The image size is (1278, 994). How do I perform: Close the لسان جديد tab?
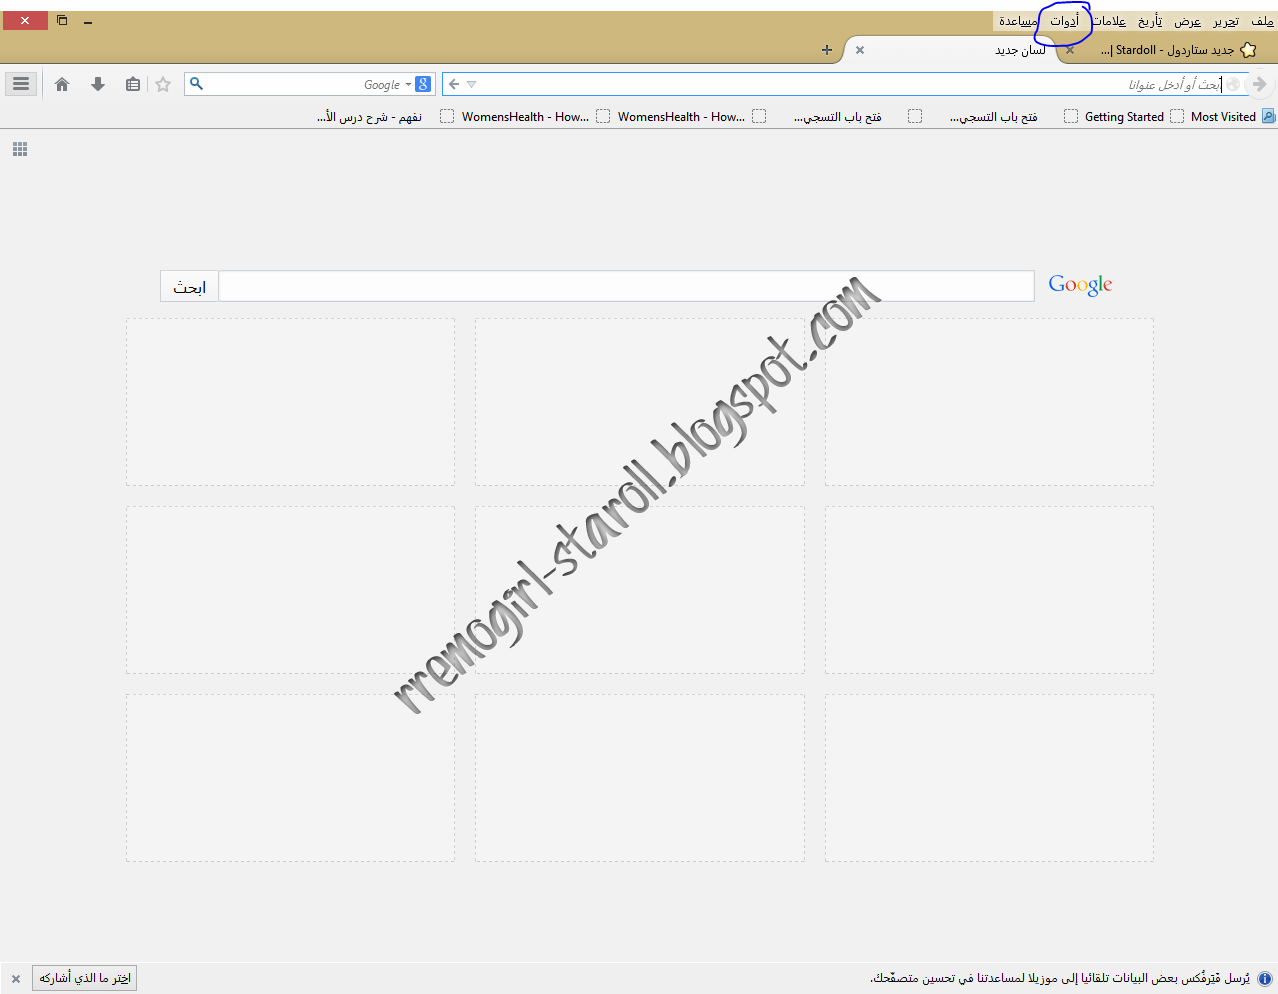pos(860,50)
